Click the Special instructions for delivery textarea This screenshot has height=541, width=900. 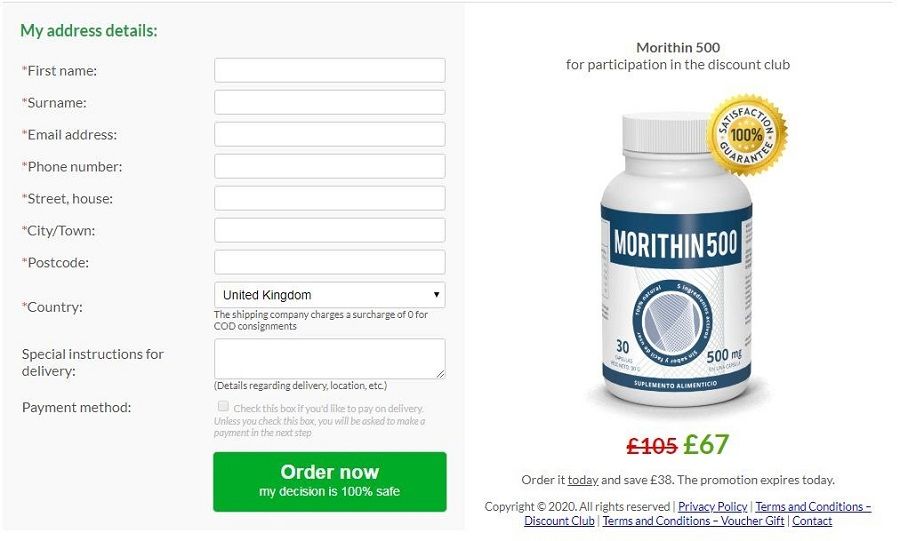329,359
